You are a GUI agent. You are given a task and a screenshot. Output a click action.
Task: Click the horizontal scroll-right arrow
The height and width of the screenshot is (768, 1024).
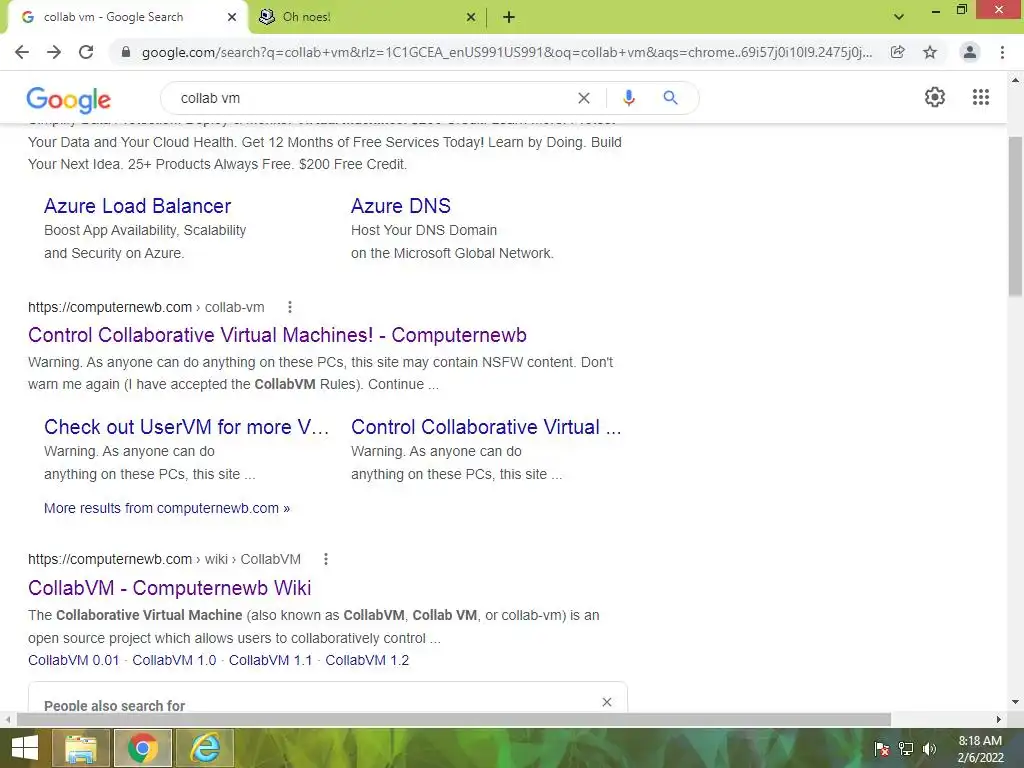(999, 720)
